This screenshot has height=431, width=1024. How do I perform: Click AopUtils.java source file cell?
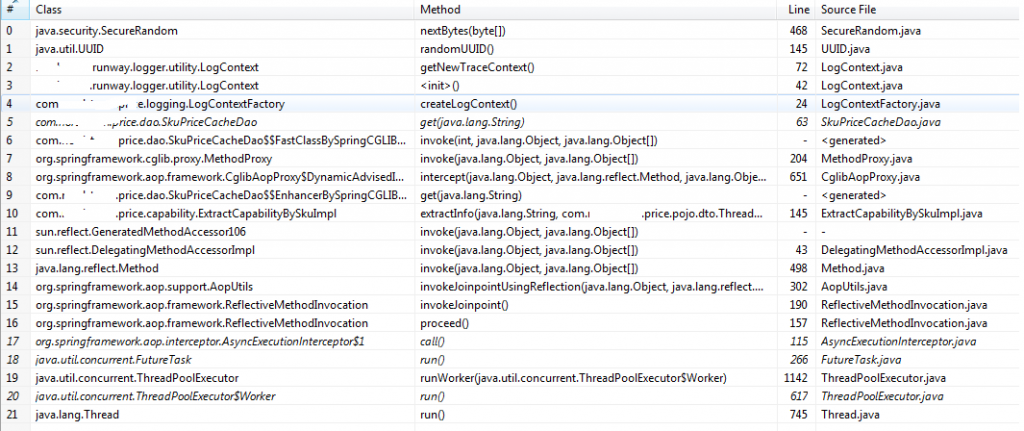click(855, 287)
